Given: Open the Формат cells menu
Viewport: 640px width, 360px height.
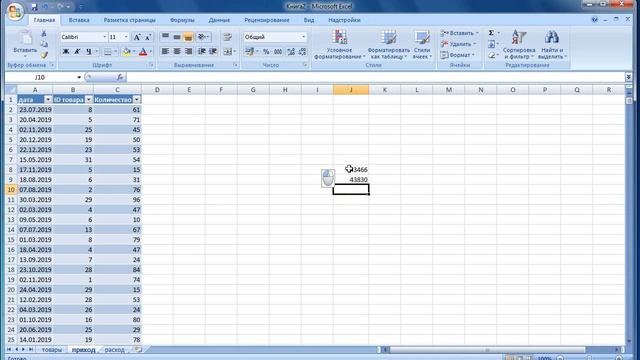Looking at the screenshot, I should [x=458, y=55].
